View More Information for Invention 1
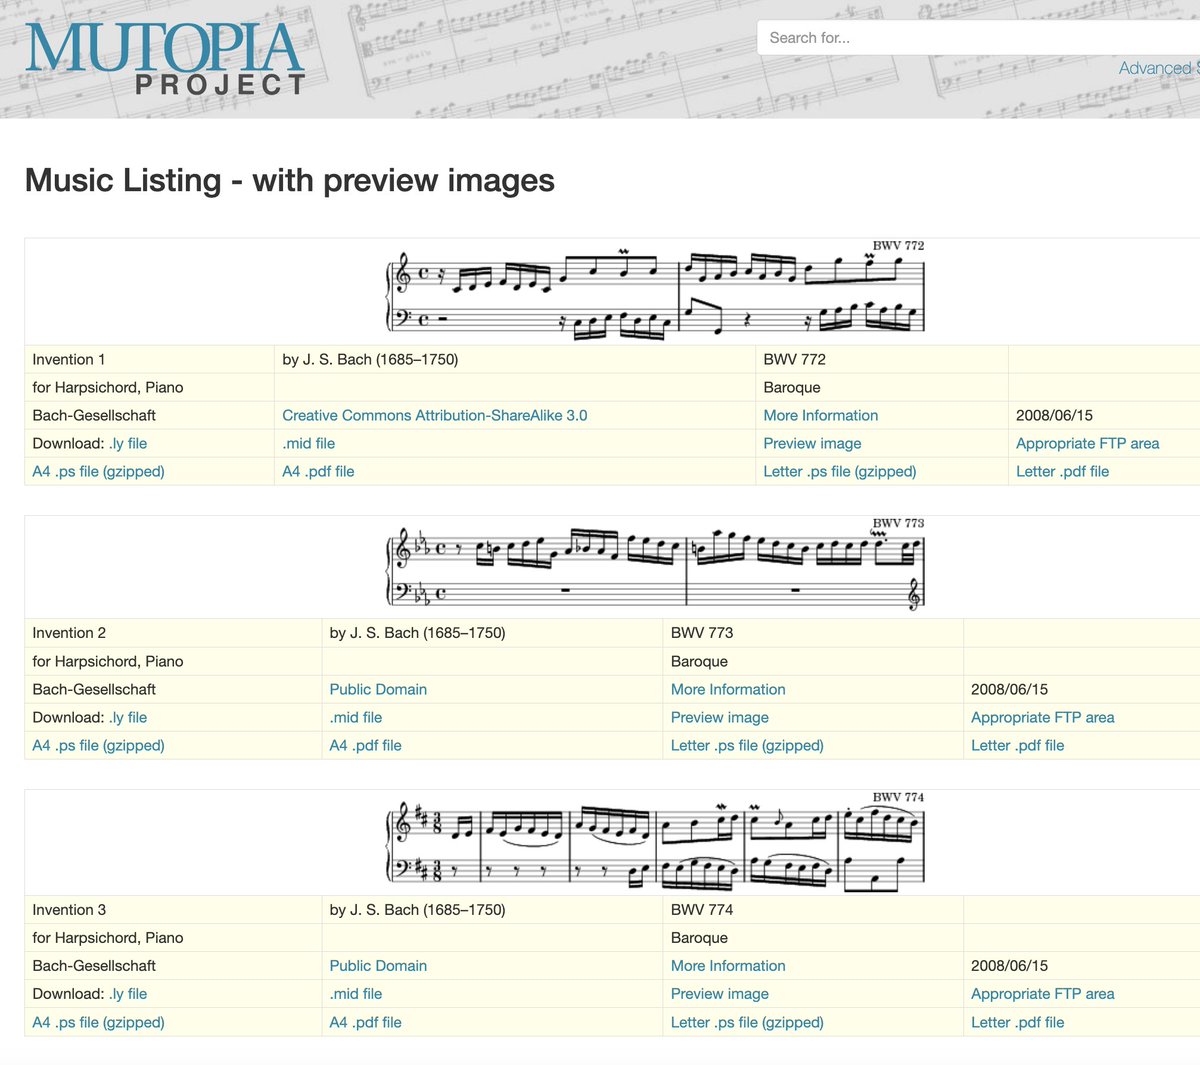Viewport: 1200px width, 1065px height. pyautogui.click(x=821, y=415)
